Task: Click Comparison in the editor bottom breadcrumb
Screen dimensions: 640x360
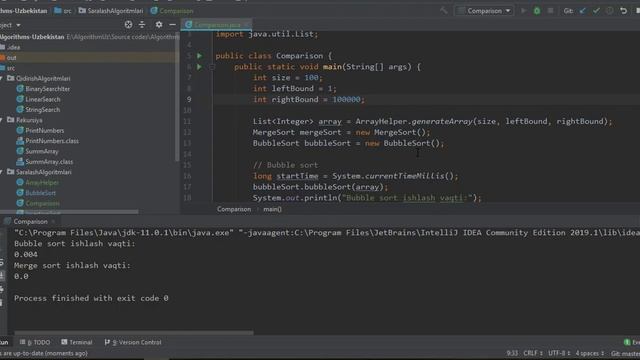Action: tap(234, 209)
